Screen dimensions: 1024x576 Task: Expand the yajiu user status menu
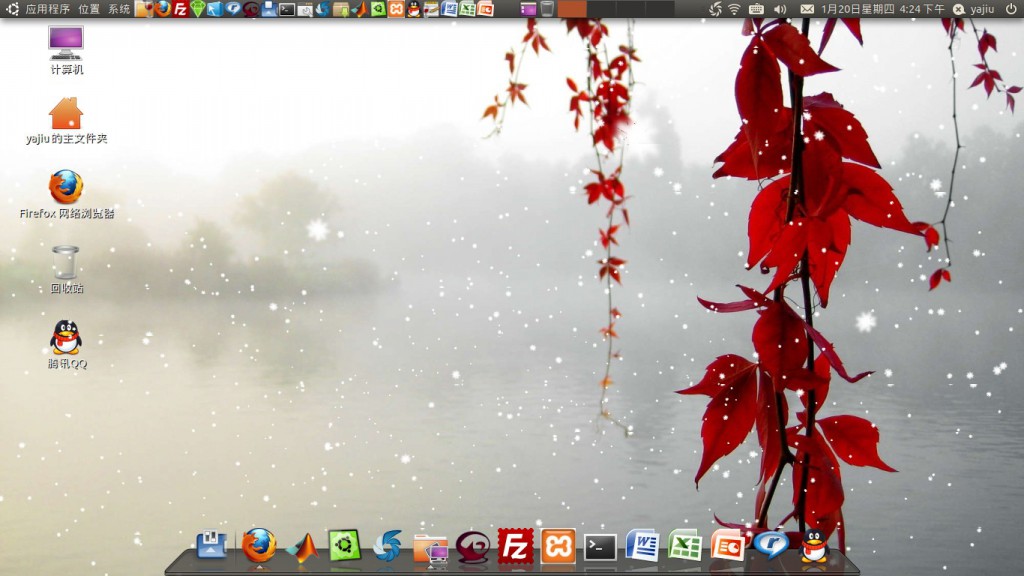click(974, 9)
